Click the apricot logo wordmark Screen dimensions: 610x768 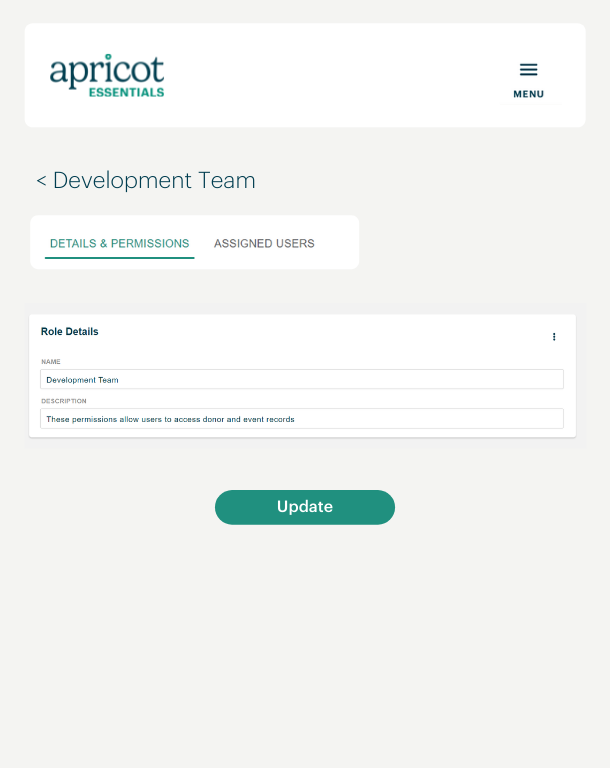(x=106, y=71)
